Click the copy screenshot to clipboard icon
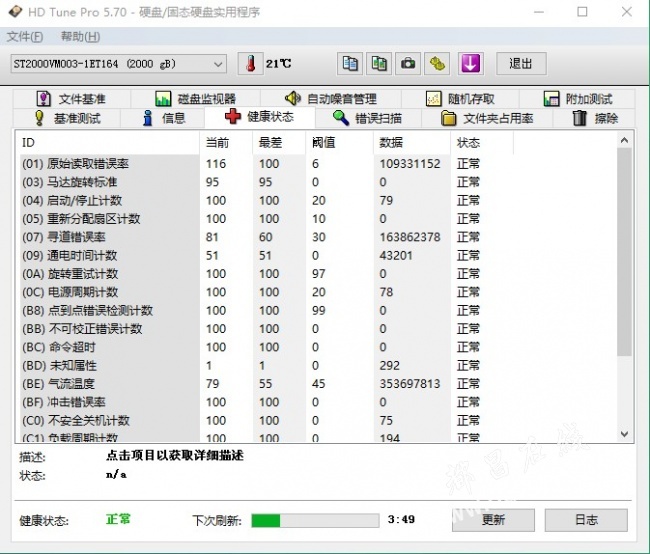Screen dimensions: 650x554 [x=379, y=64]
